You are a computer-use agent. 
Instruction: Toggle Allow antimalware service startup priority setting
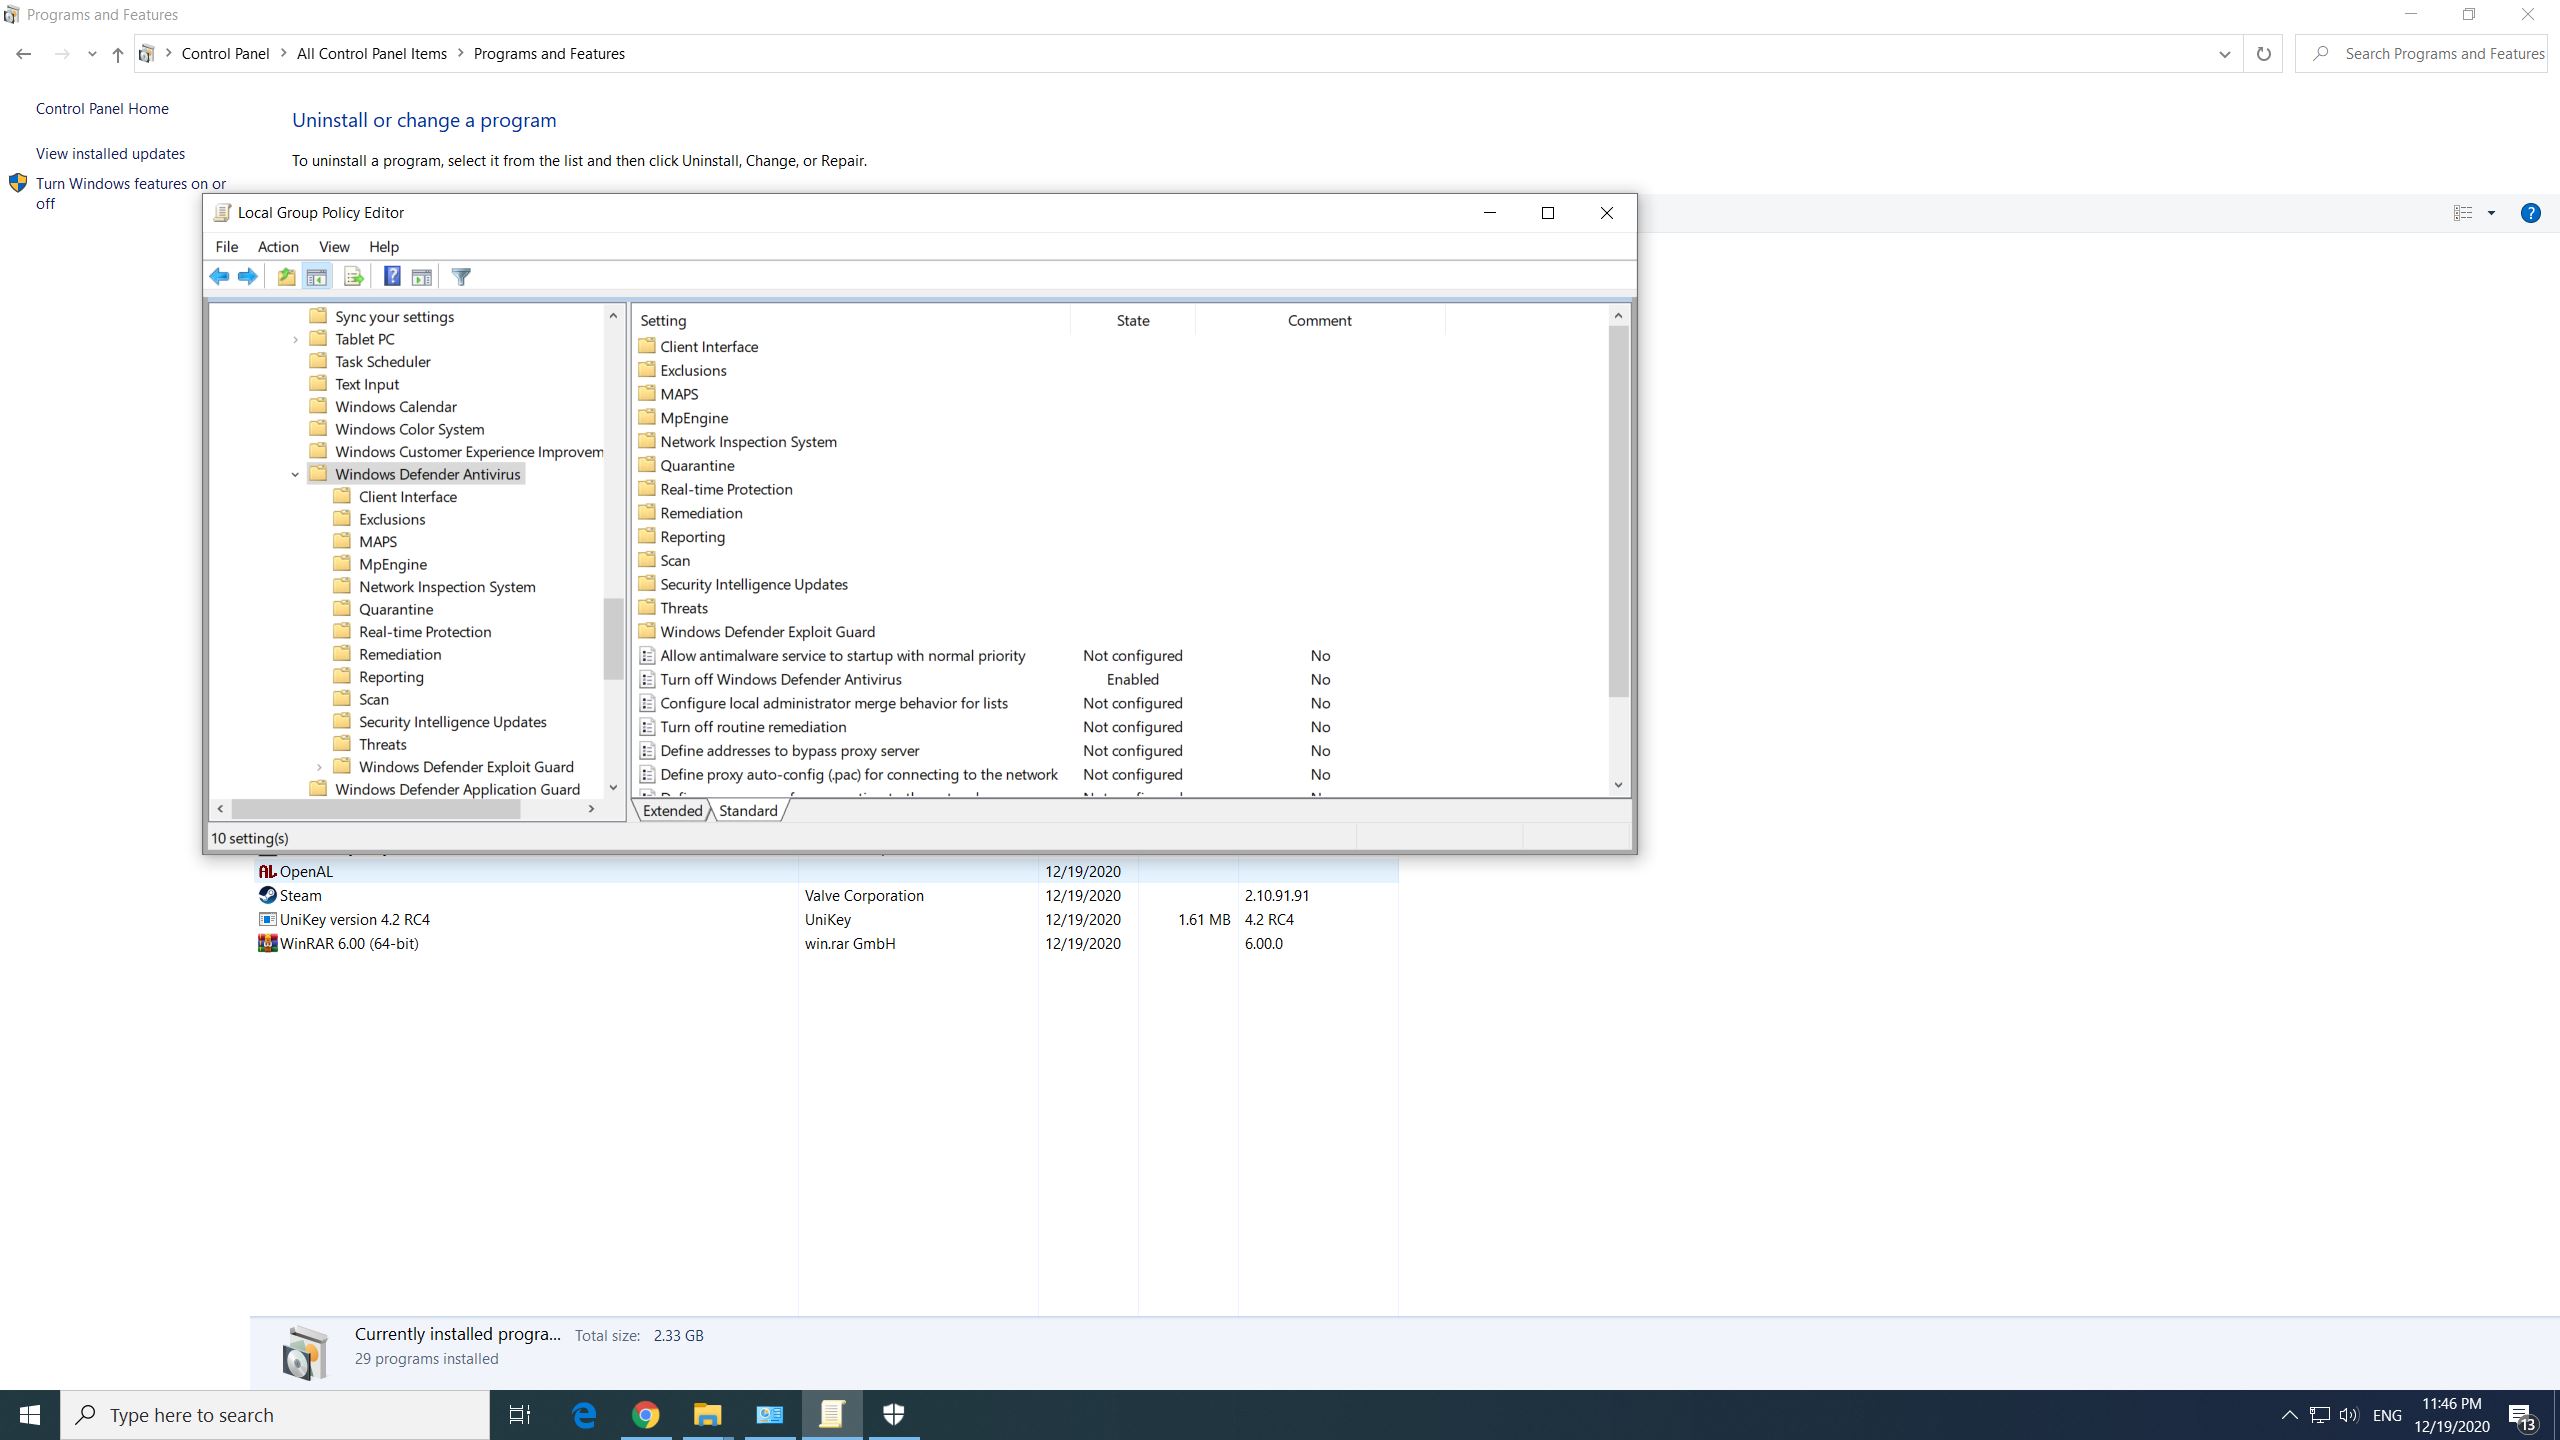pos(844,654)
